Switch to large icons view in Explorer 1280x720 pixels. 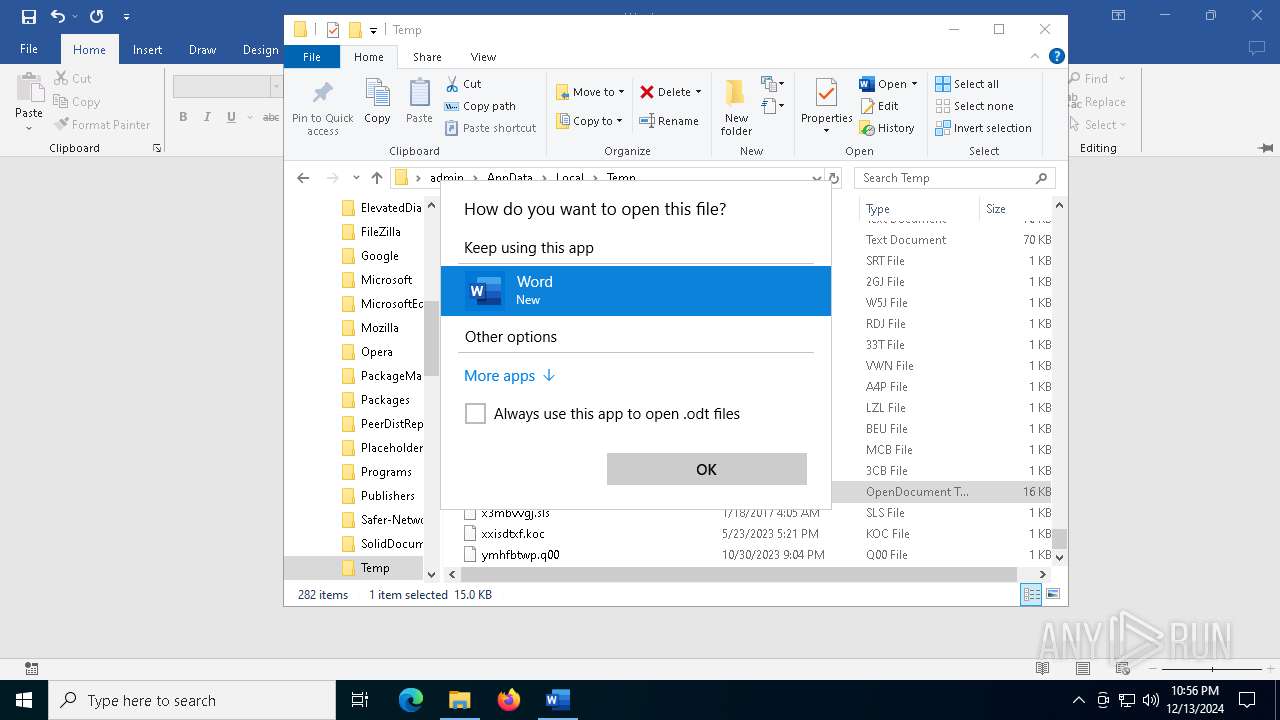point(1052,594)
